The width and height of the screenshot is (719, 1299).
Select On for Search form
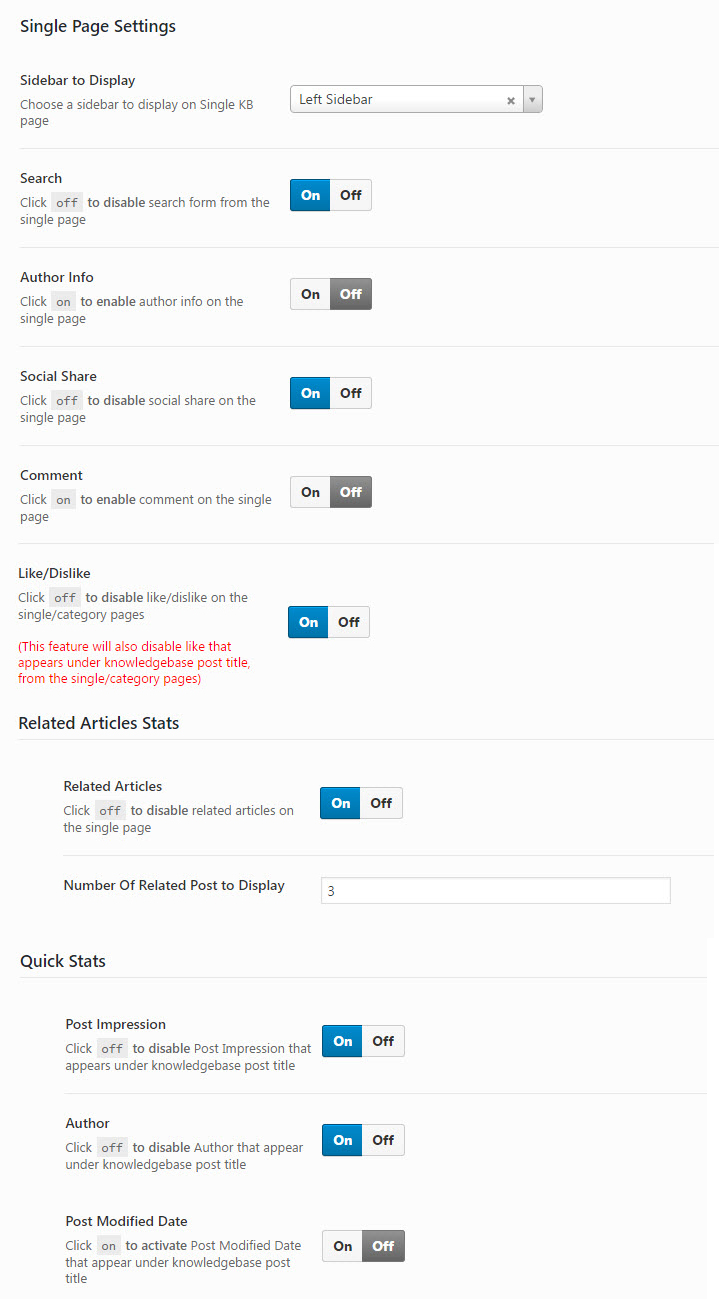pyautogui.click(x=310, y=195)
